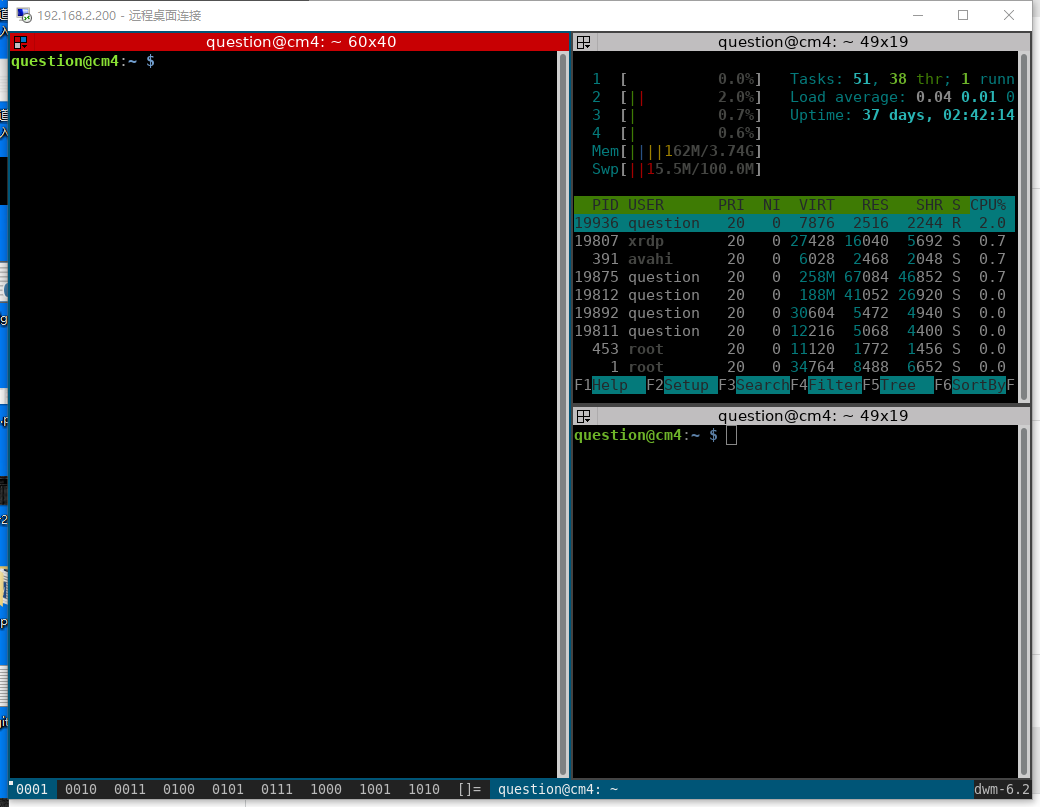Switch to dwm tag 0010
Screen dimensions: 1040x807
point(81,789)
